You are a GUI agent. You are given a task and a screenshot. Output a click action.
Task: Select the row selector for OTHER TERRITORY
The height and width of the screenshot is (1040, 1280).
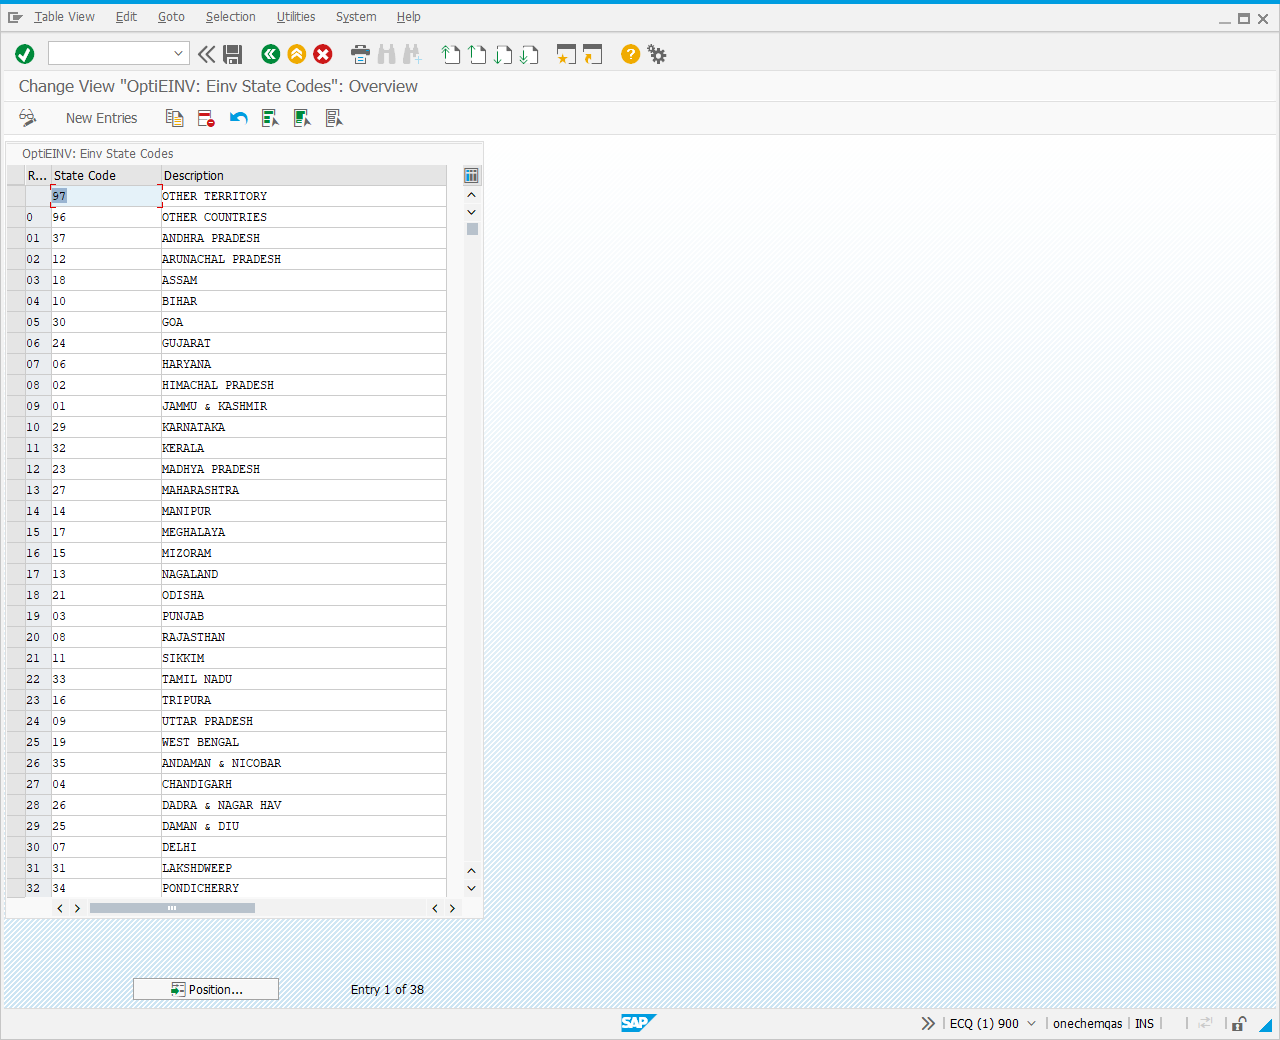click(16, 196)
